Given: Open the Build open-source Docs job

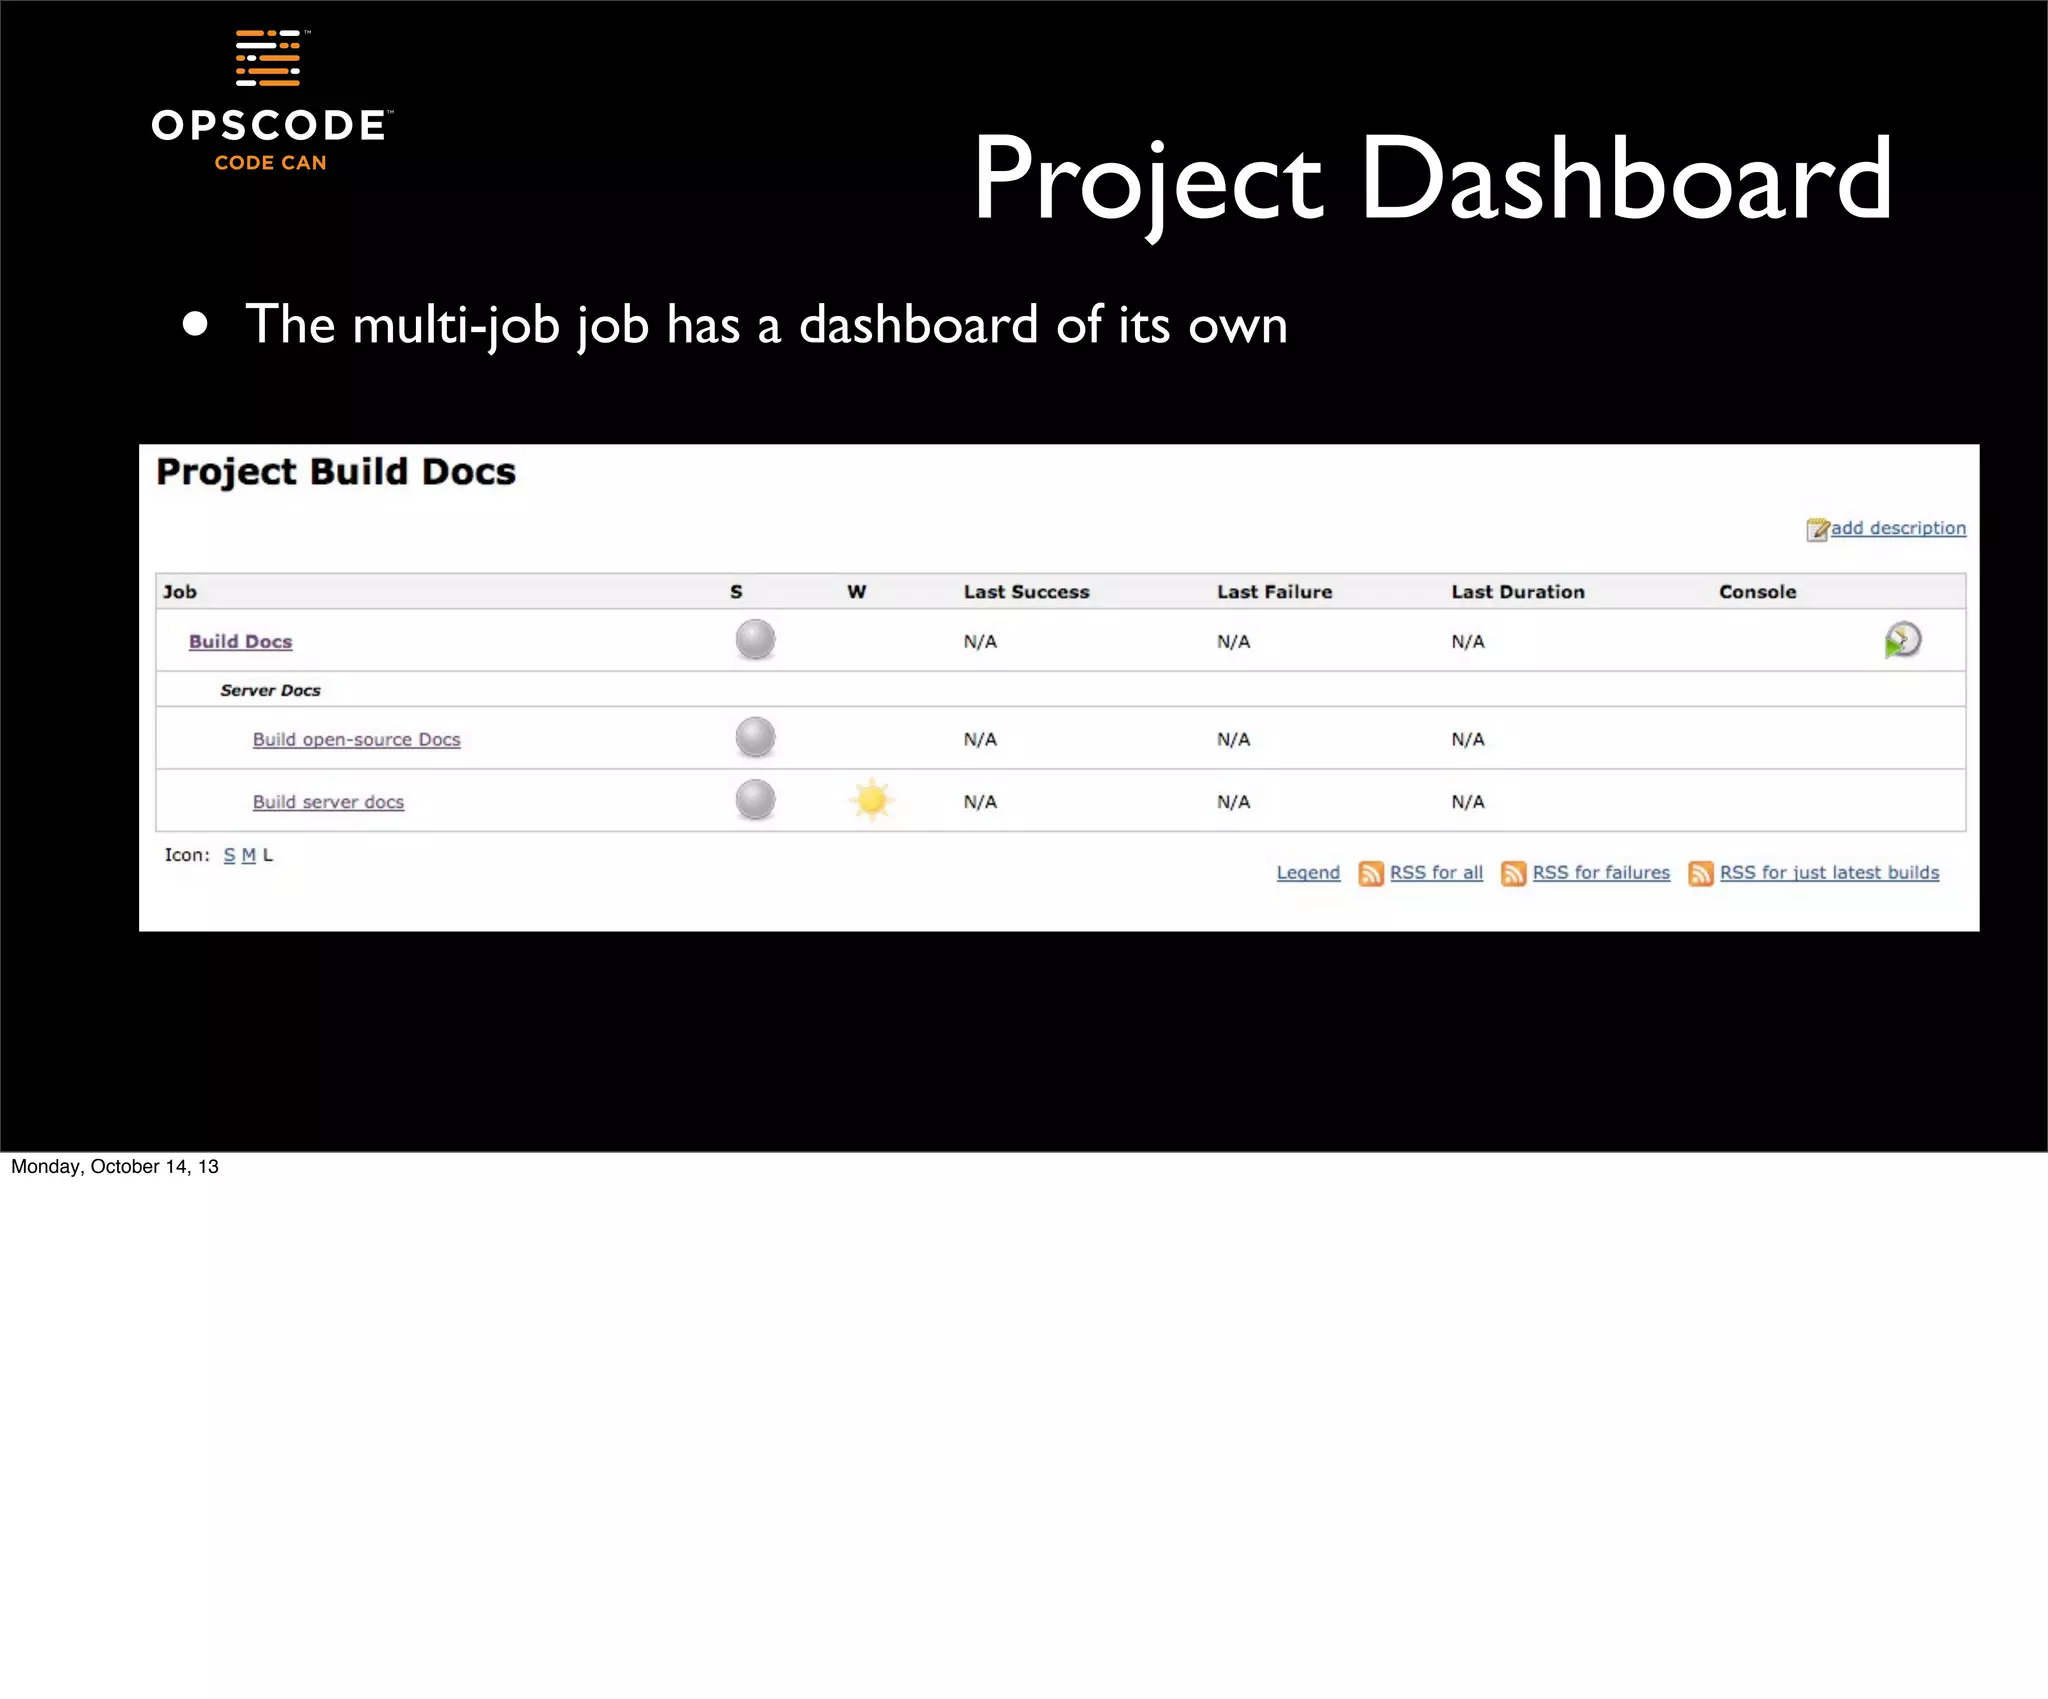Looking at the screenshot, I should coord(356,739).
